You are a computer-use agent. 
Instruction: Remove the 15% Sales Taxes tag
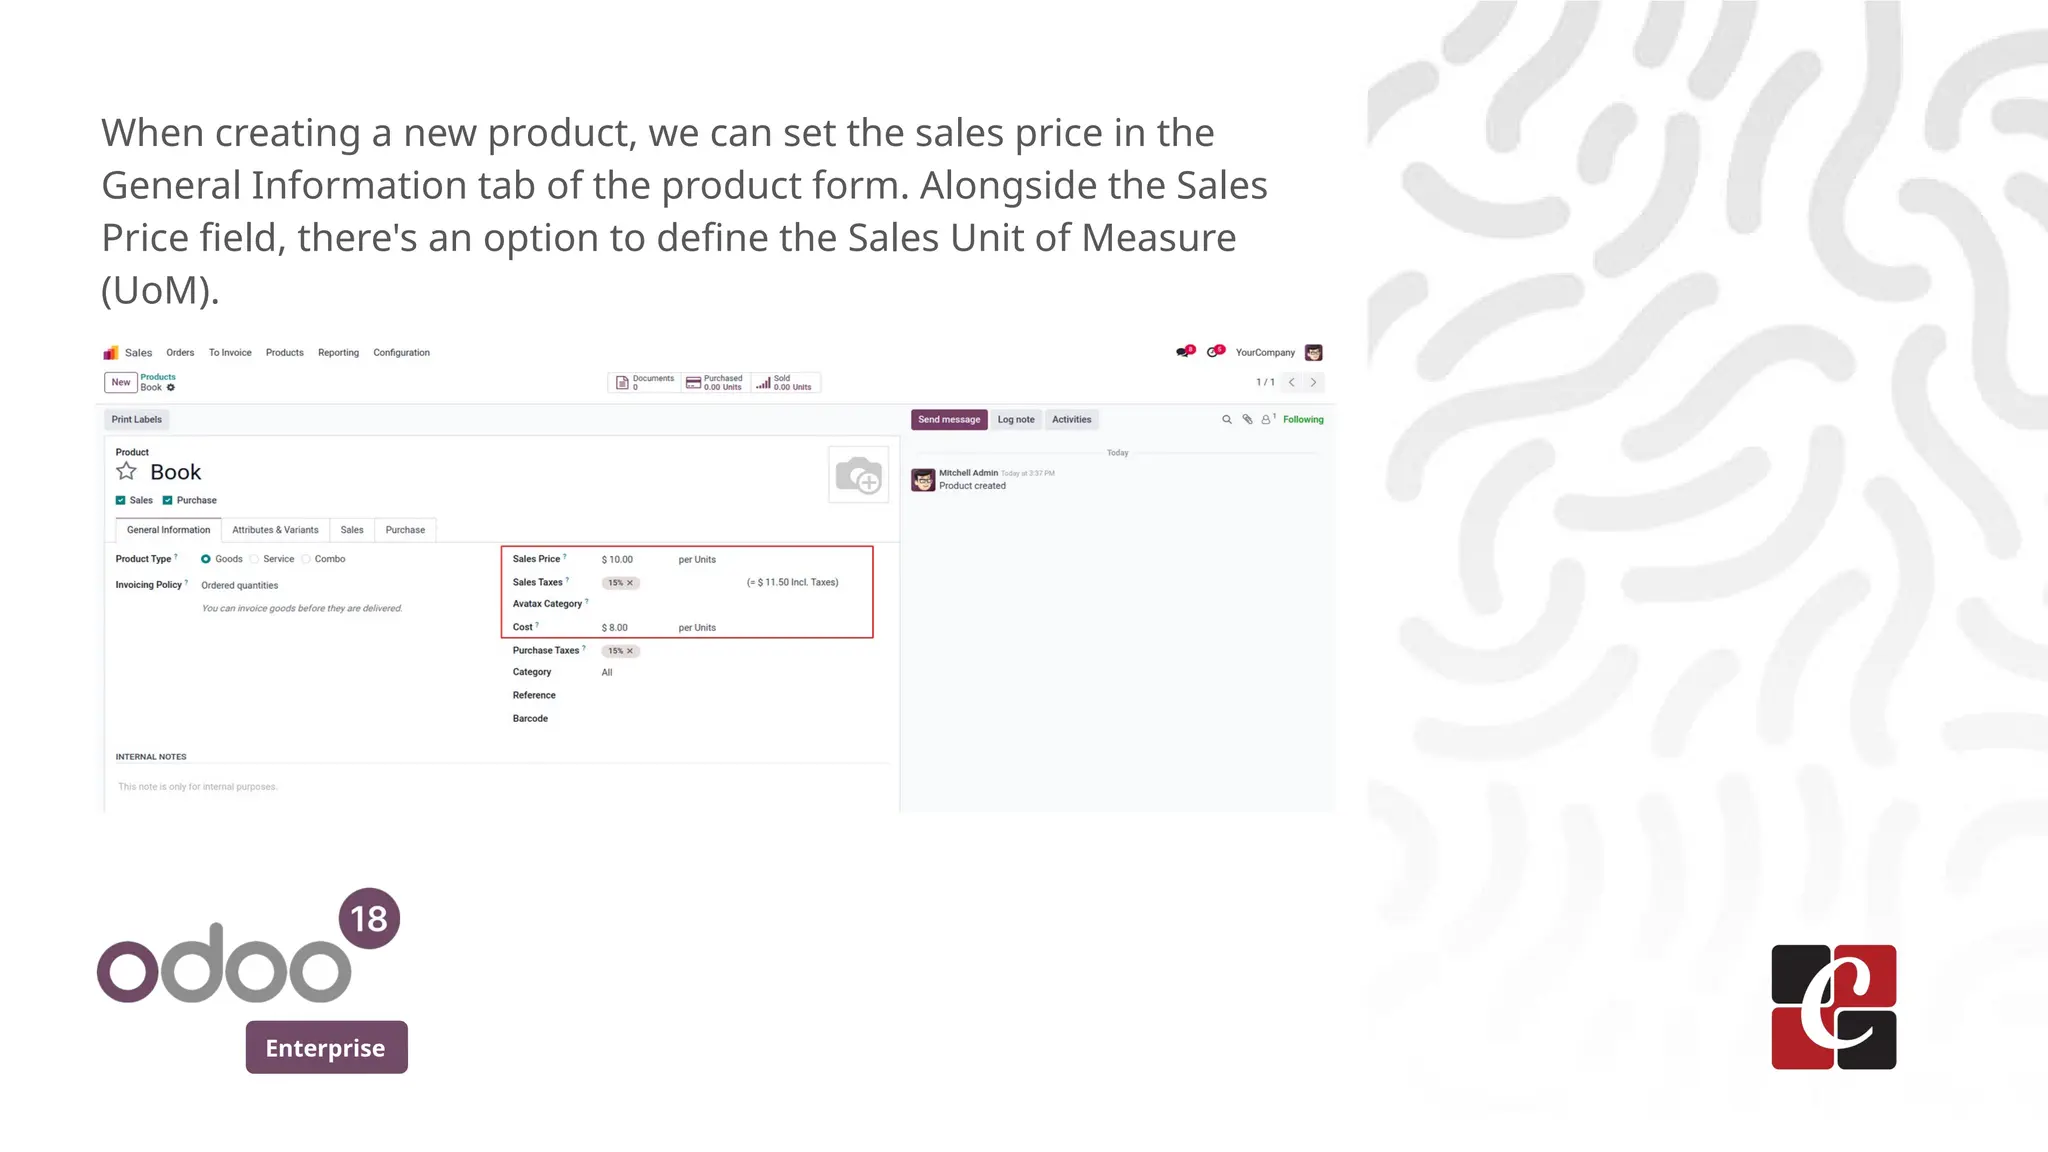coord(630,583)
